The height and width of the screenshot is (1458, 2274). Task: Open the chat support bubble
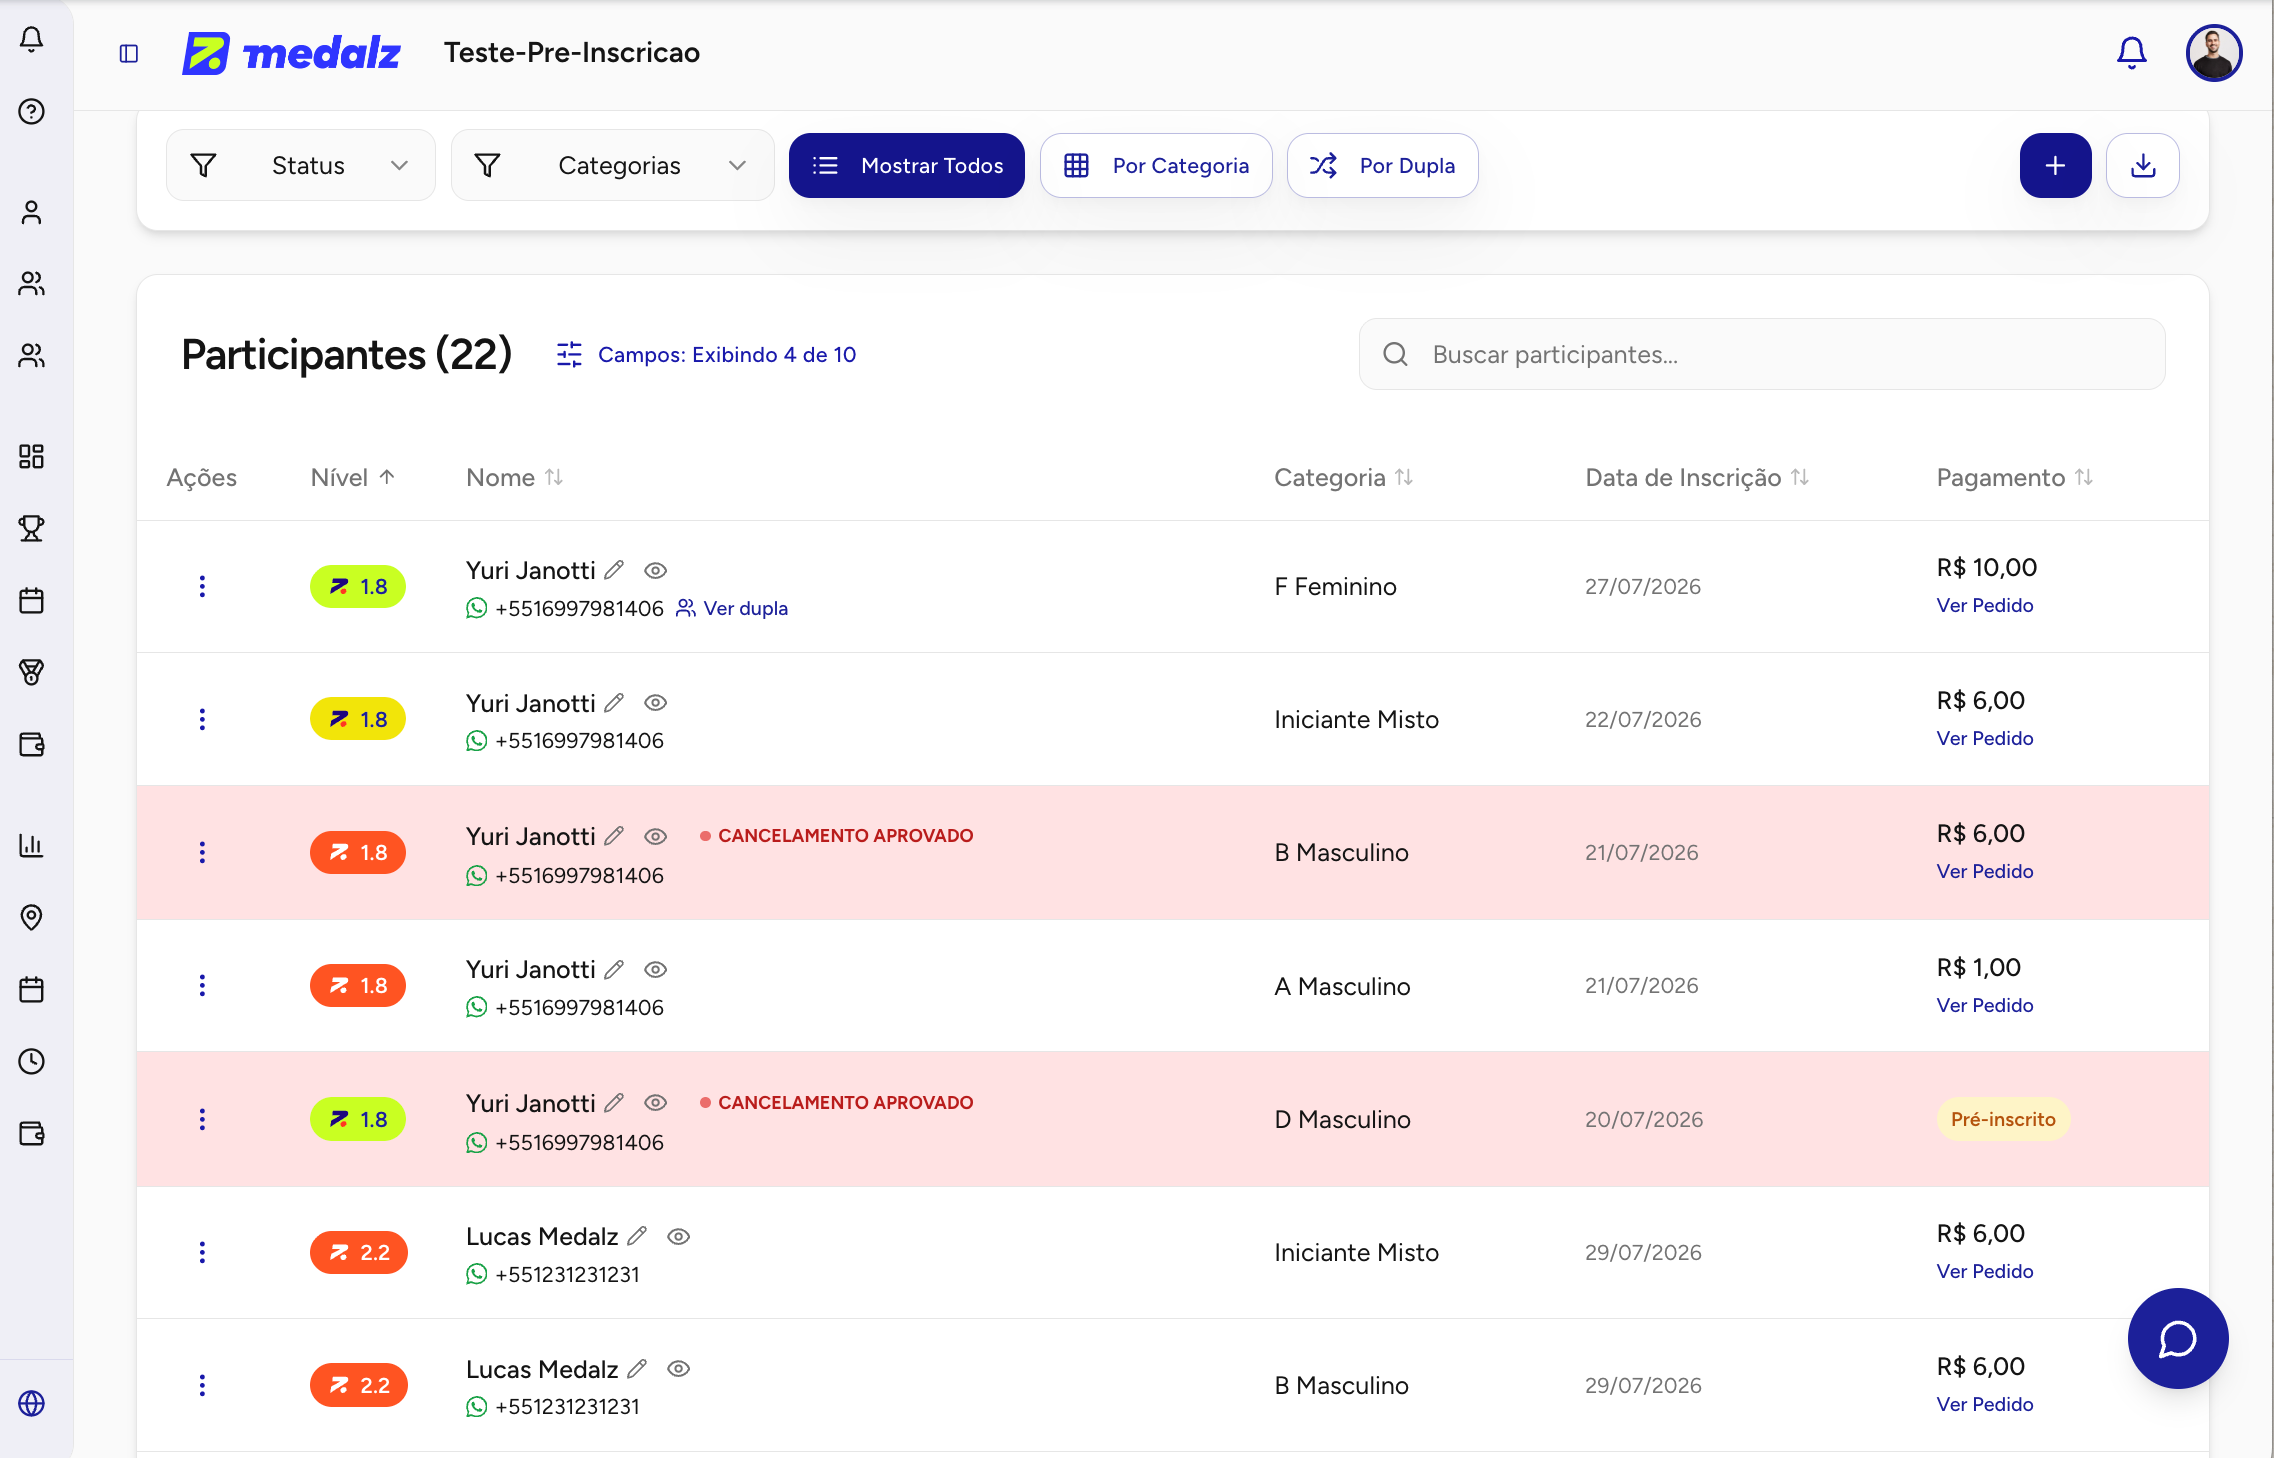tap(2178, 1338)
